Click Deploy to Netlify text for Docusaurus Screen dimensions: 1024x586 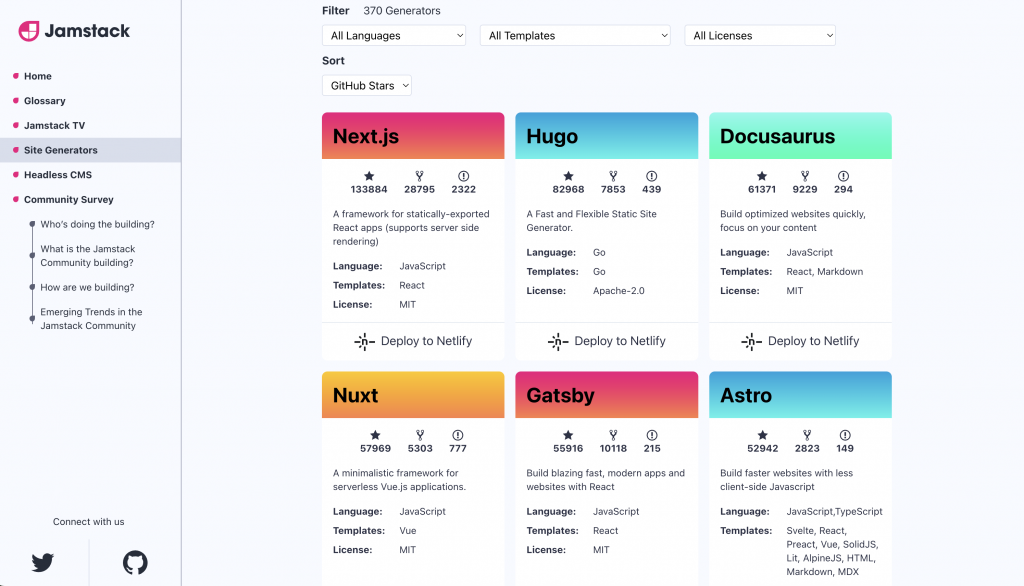tap(814, 341)
